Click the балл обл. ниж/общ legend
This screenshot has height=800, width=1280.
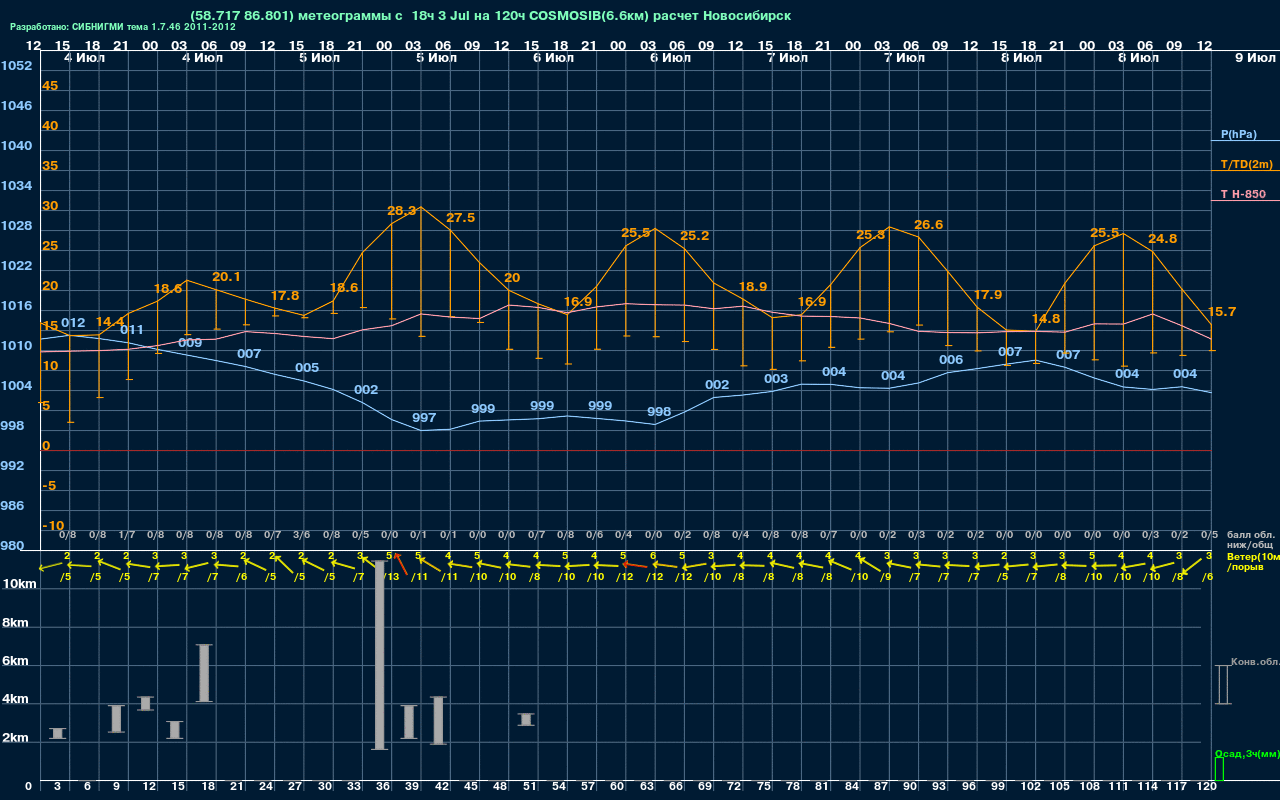point(1250,540)
